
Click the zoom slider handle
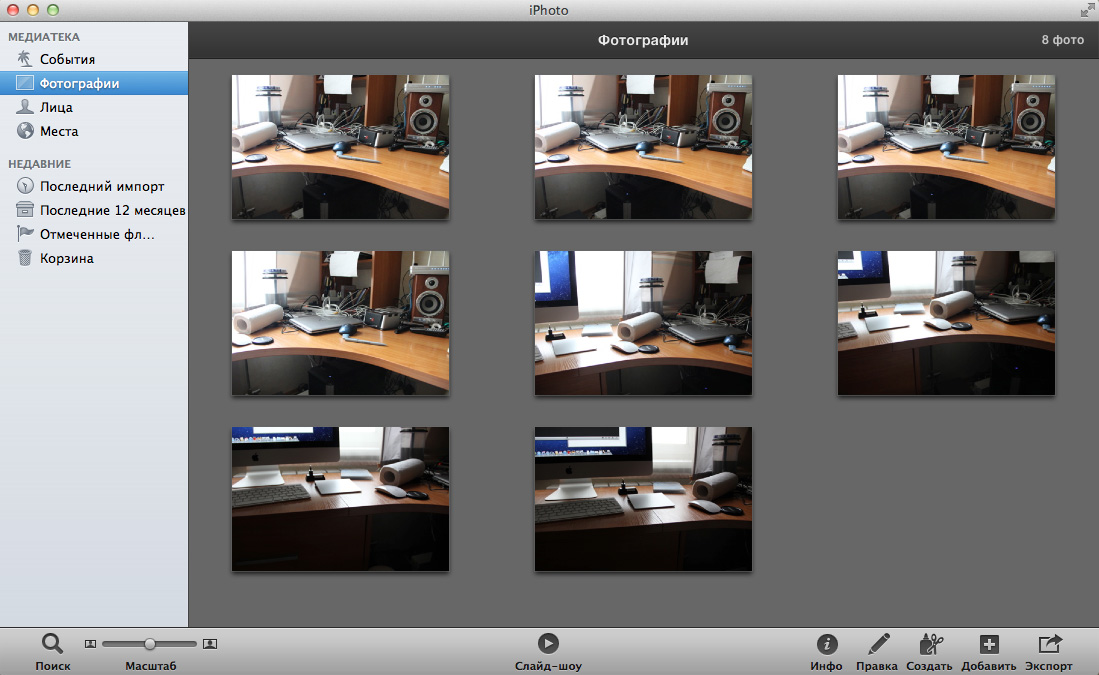coord(150,644)
